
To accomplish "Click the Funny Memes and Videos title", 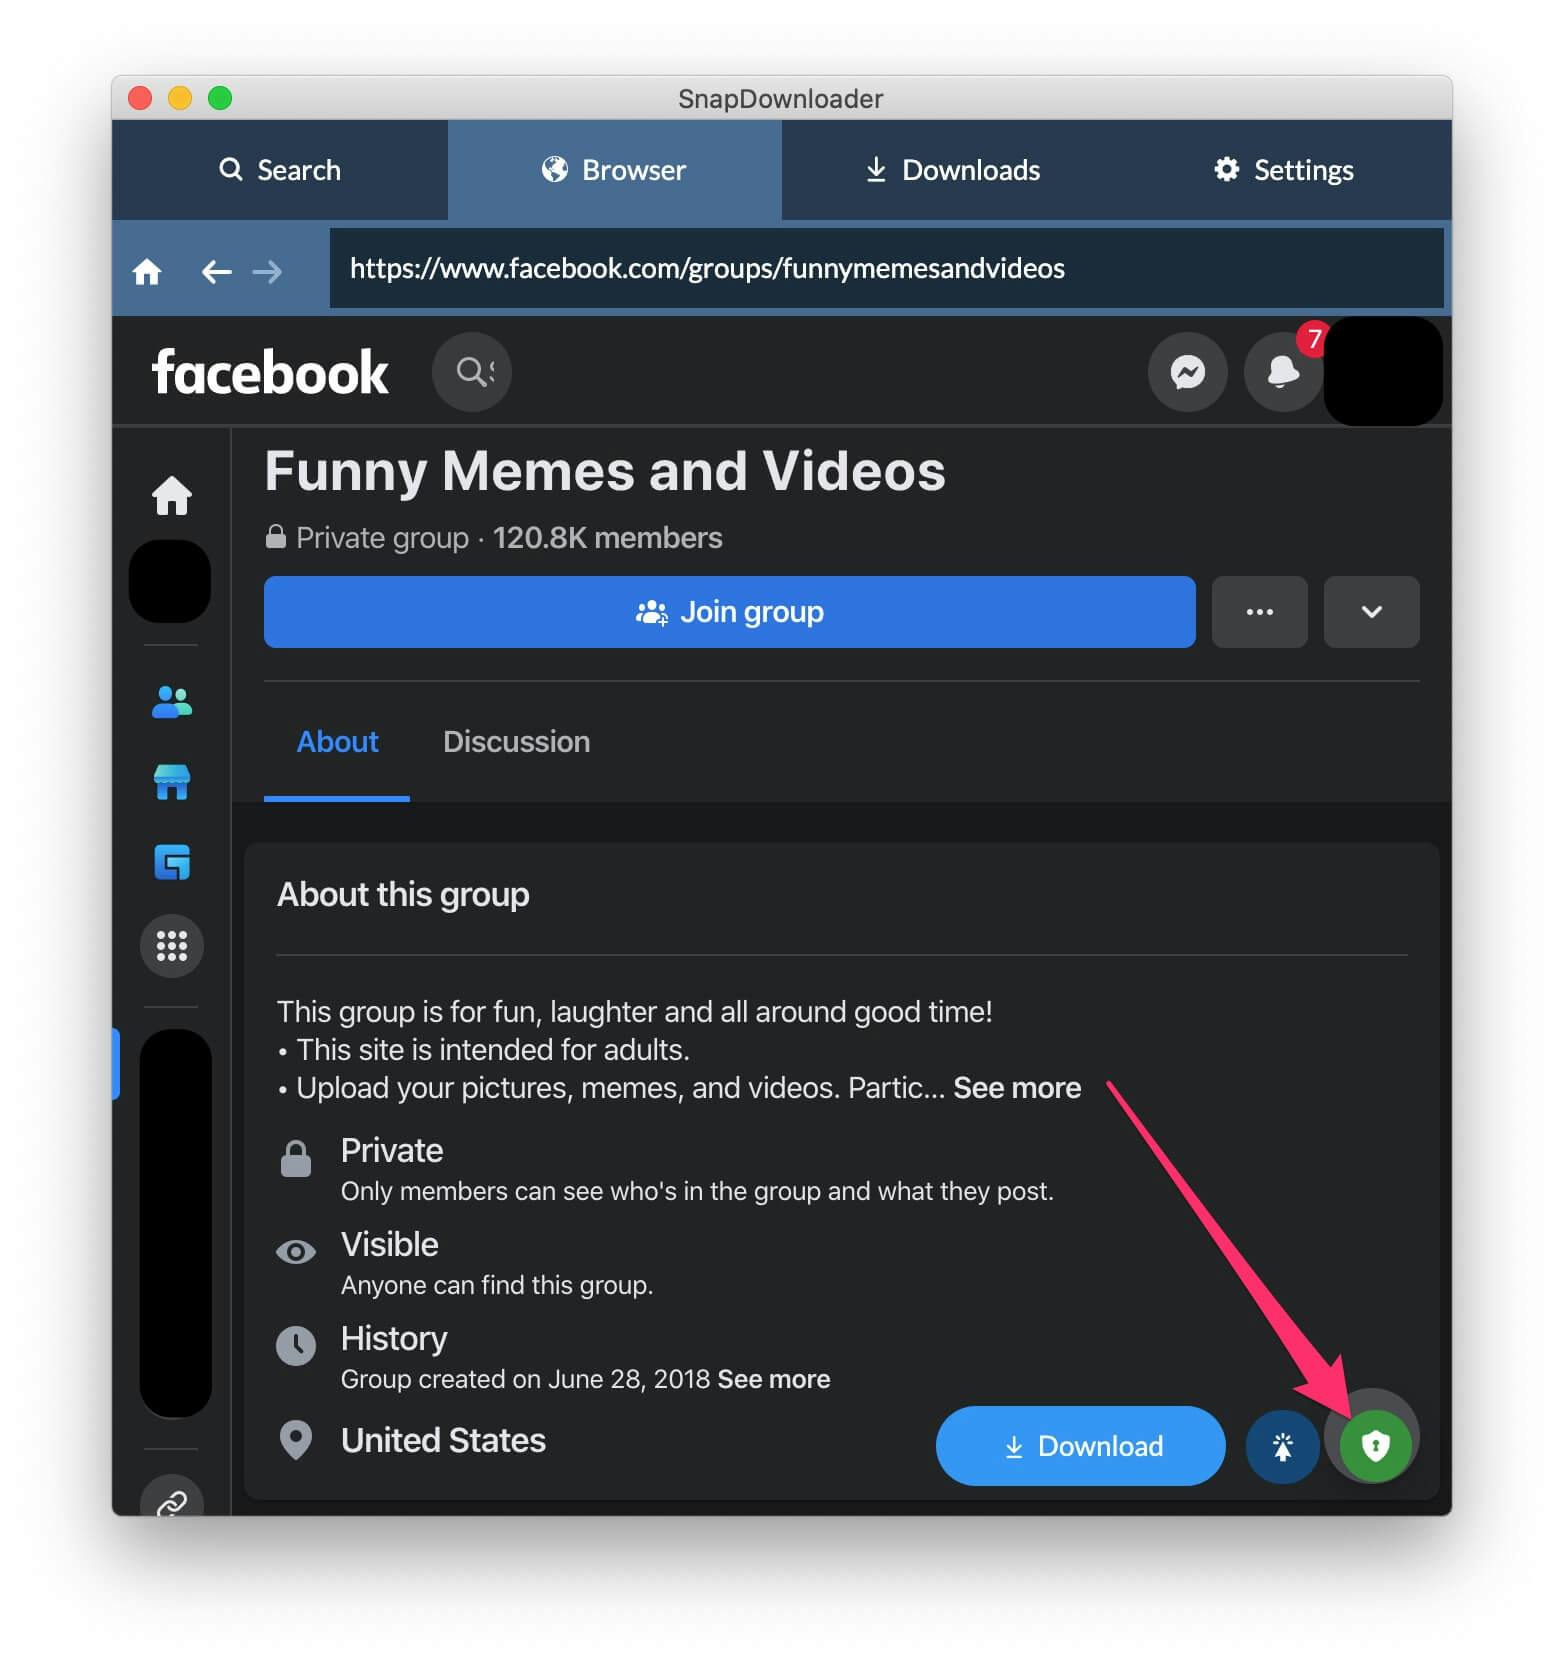I will click(x=605, y=471).
